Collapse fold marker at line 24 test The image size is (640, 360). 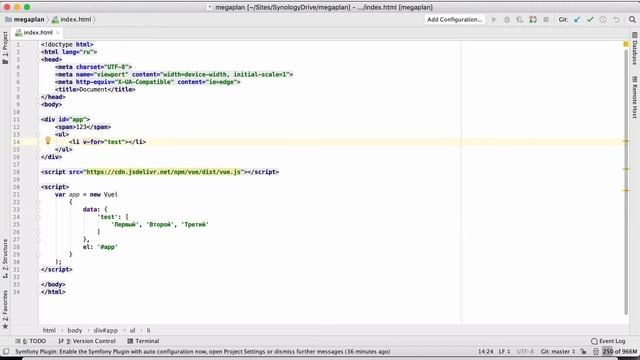pyautogui.click(x=38, y=217)
